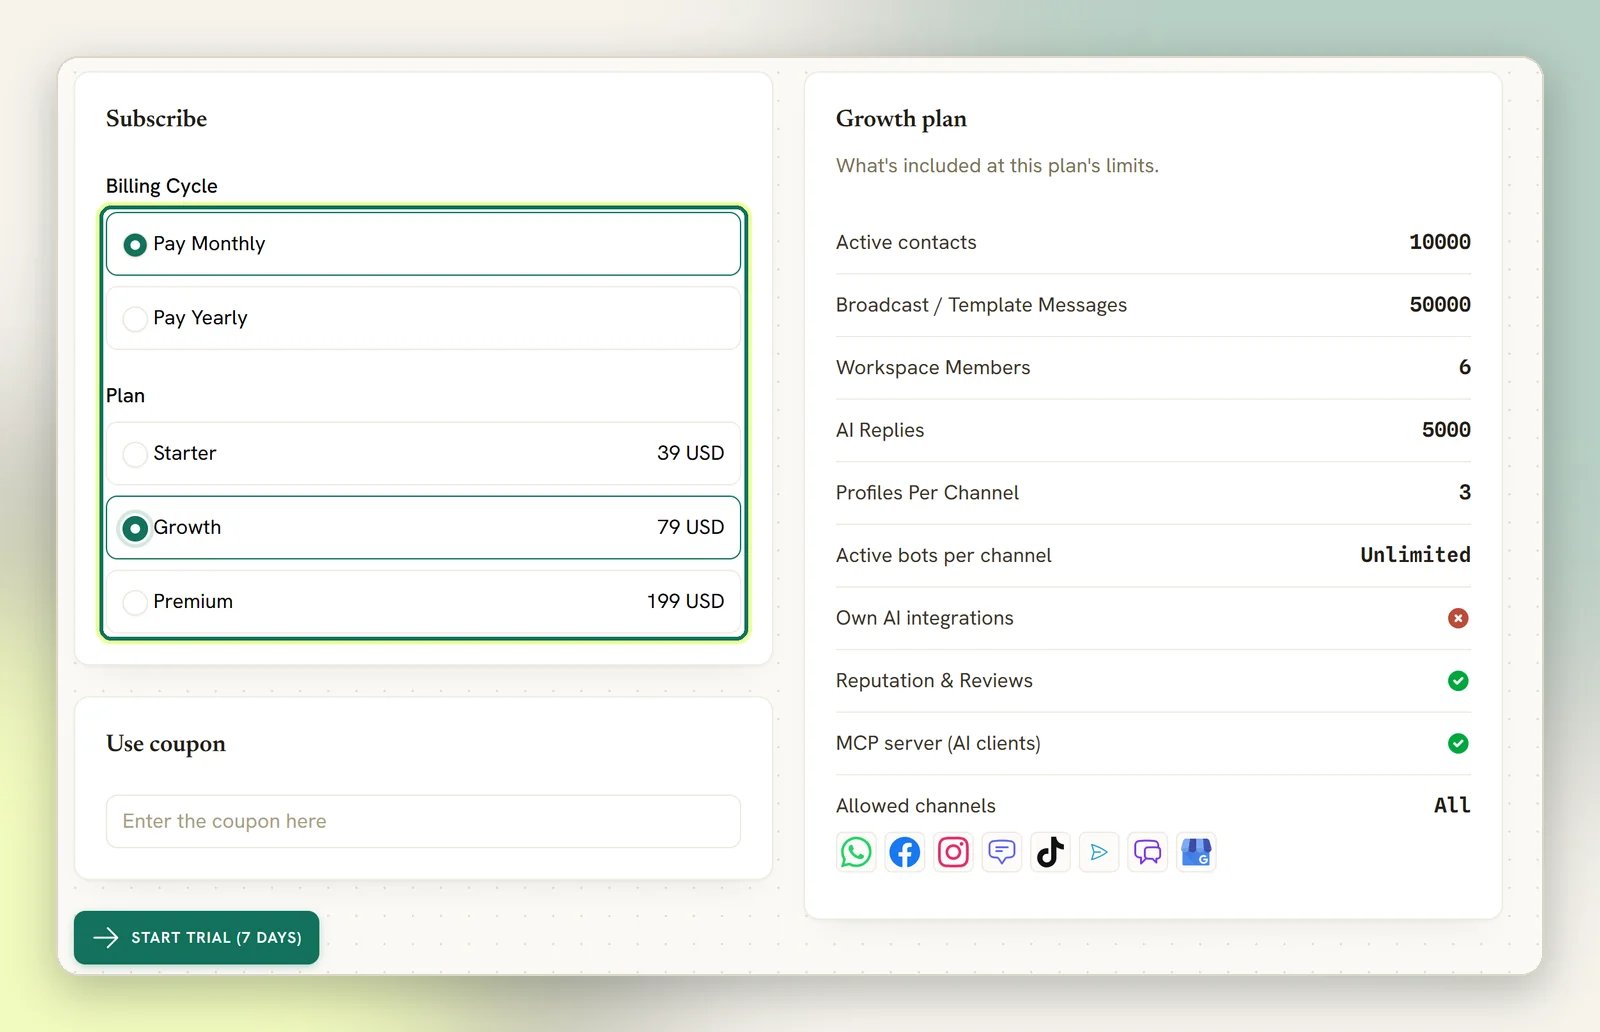Choose the Growth plan radio button

pyautogui.click(x=135, y=528)
